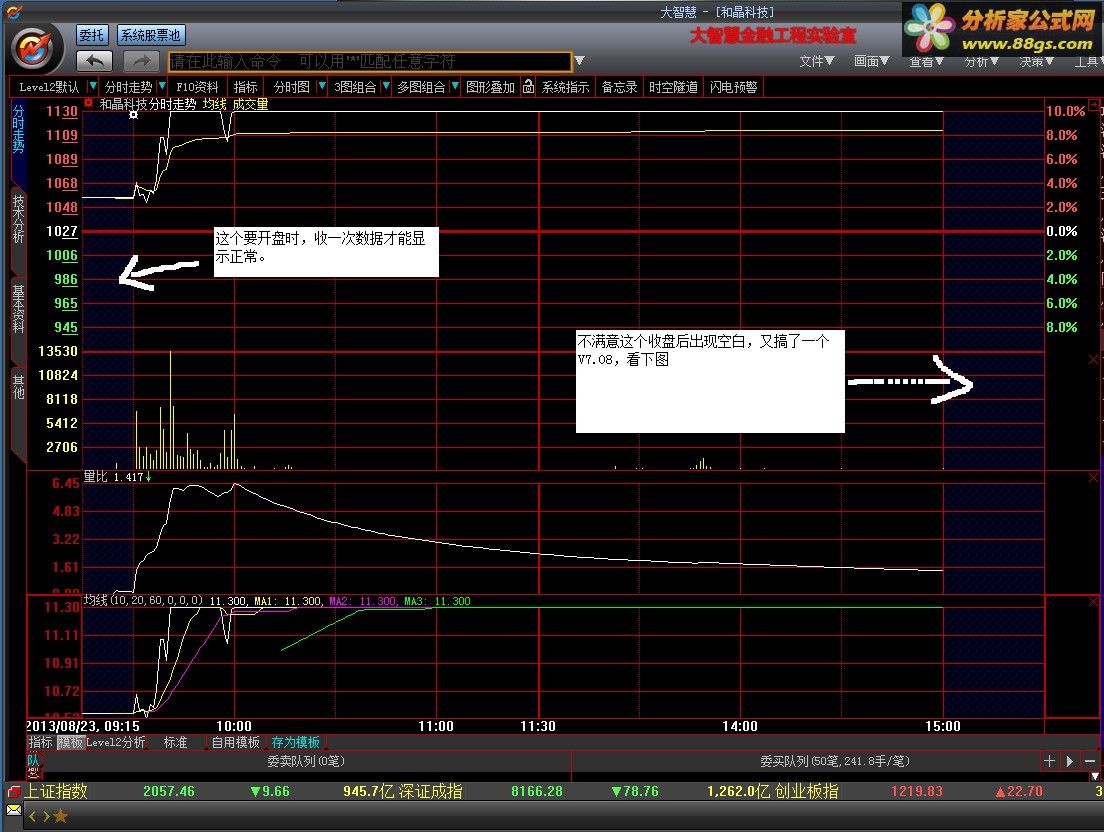Viewport: 1104px width, 832px height.
Task: Click the small gear marker before 和晶科技分时走势
Action: click(89, 103)
